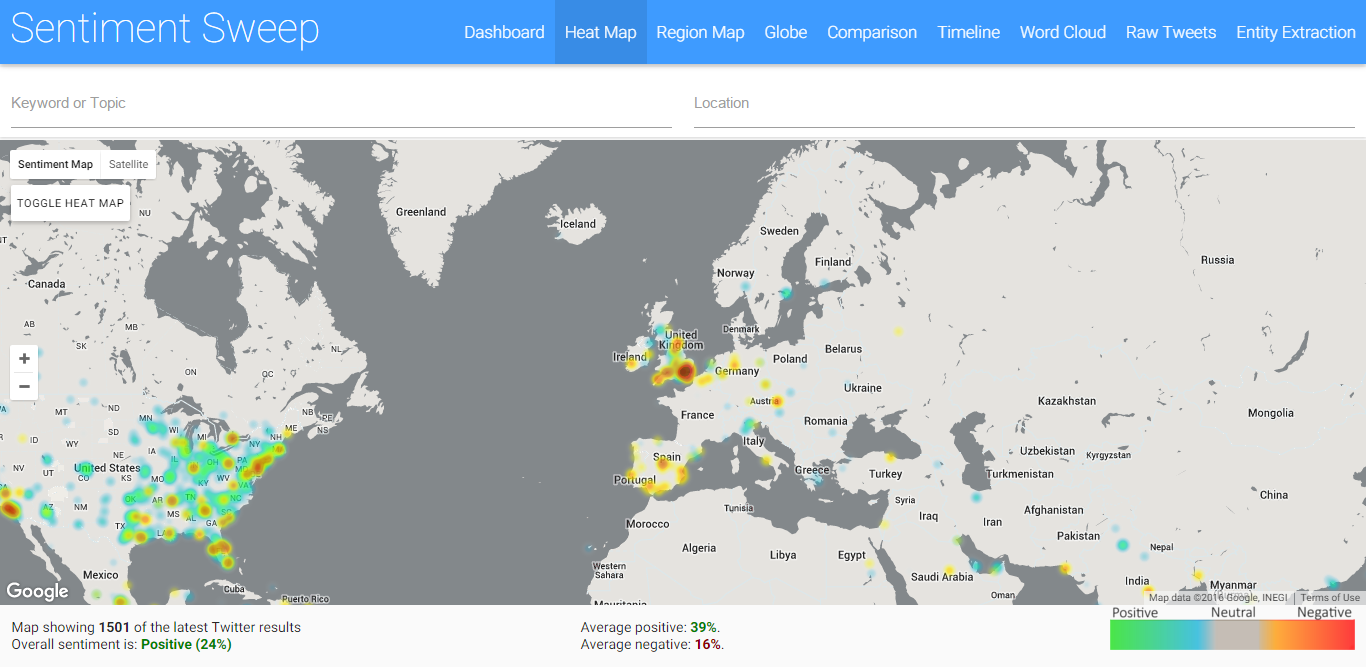Click the Toggle Heat Map button
This screenshot has height=667, width=1366.
tap(70, 203)
